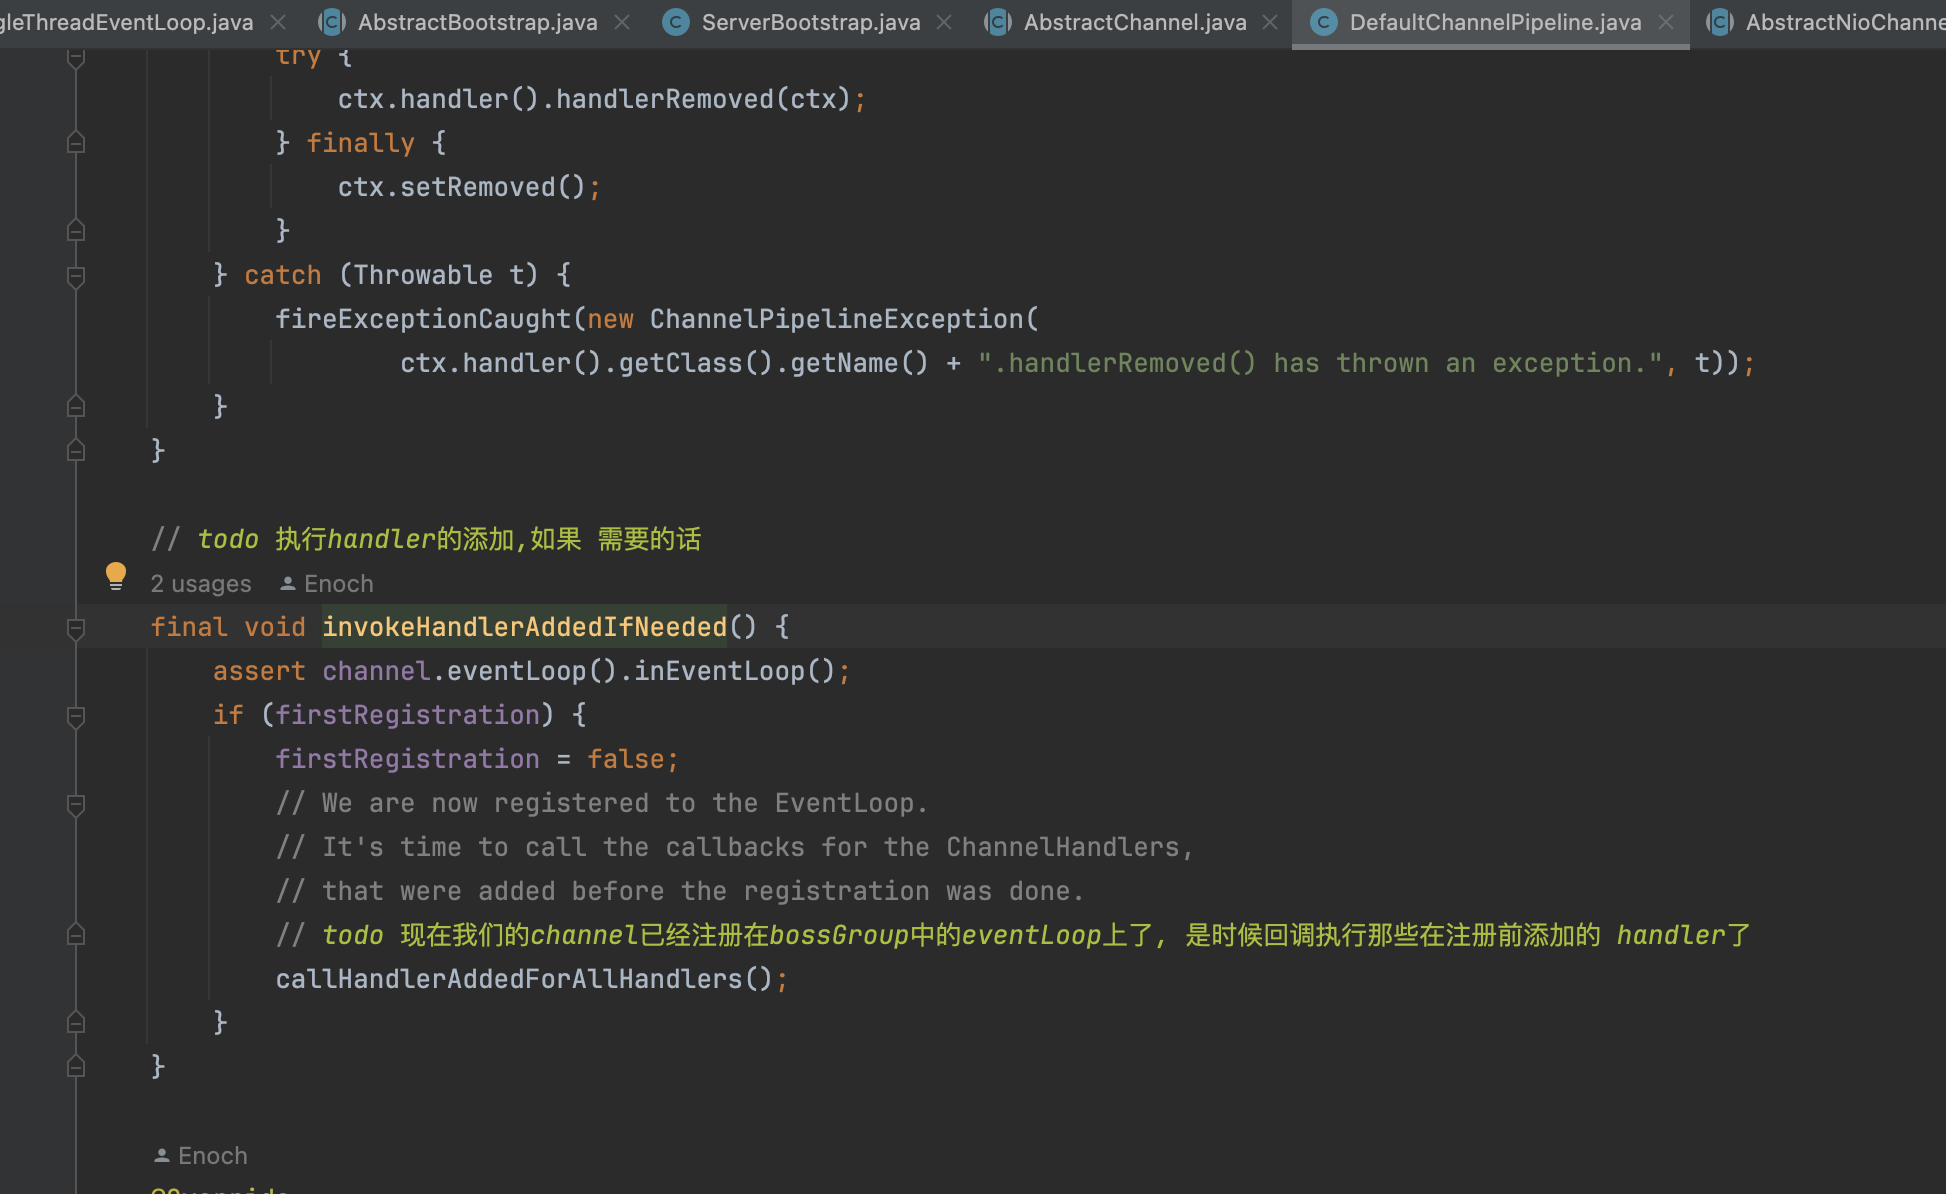Click AbstractBootstrap.java class file icon

pyautogui.click(x=331, y=22)
